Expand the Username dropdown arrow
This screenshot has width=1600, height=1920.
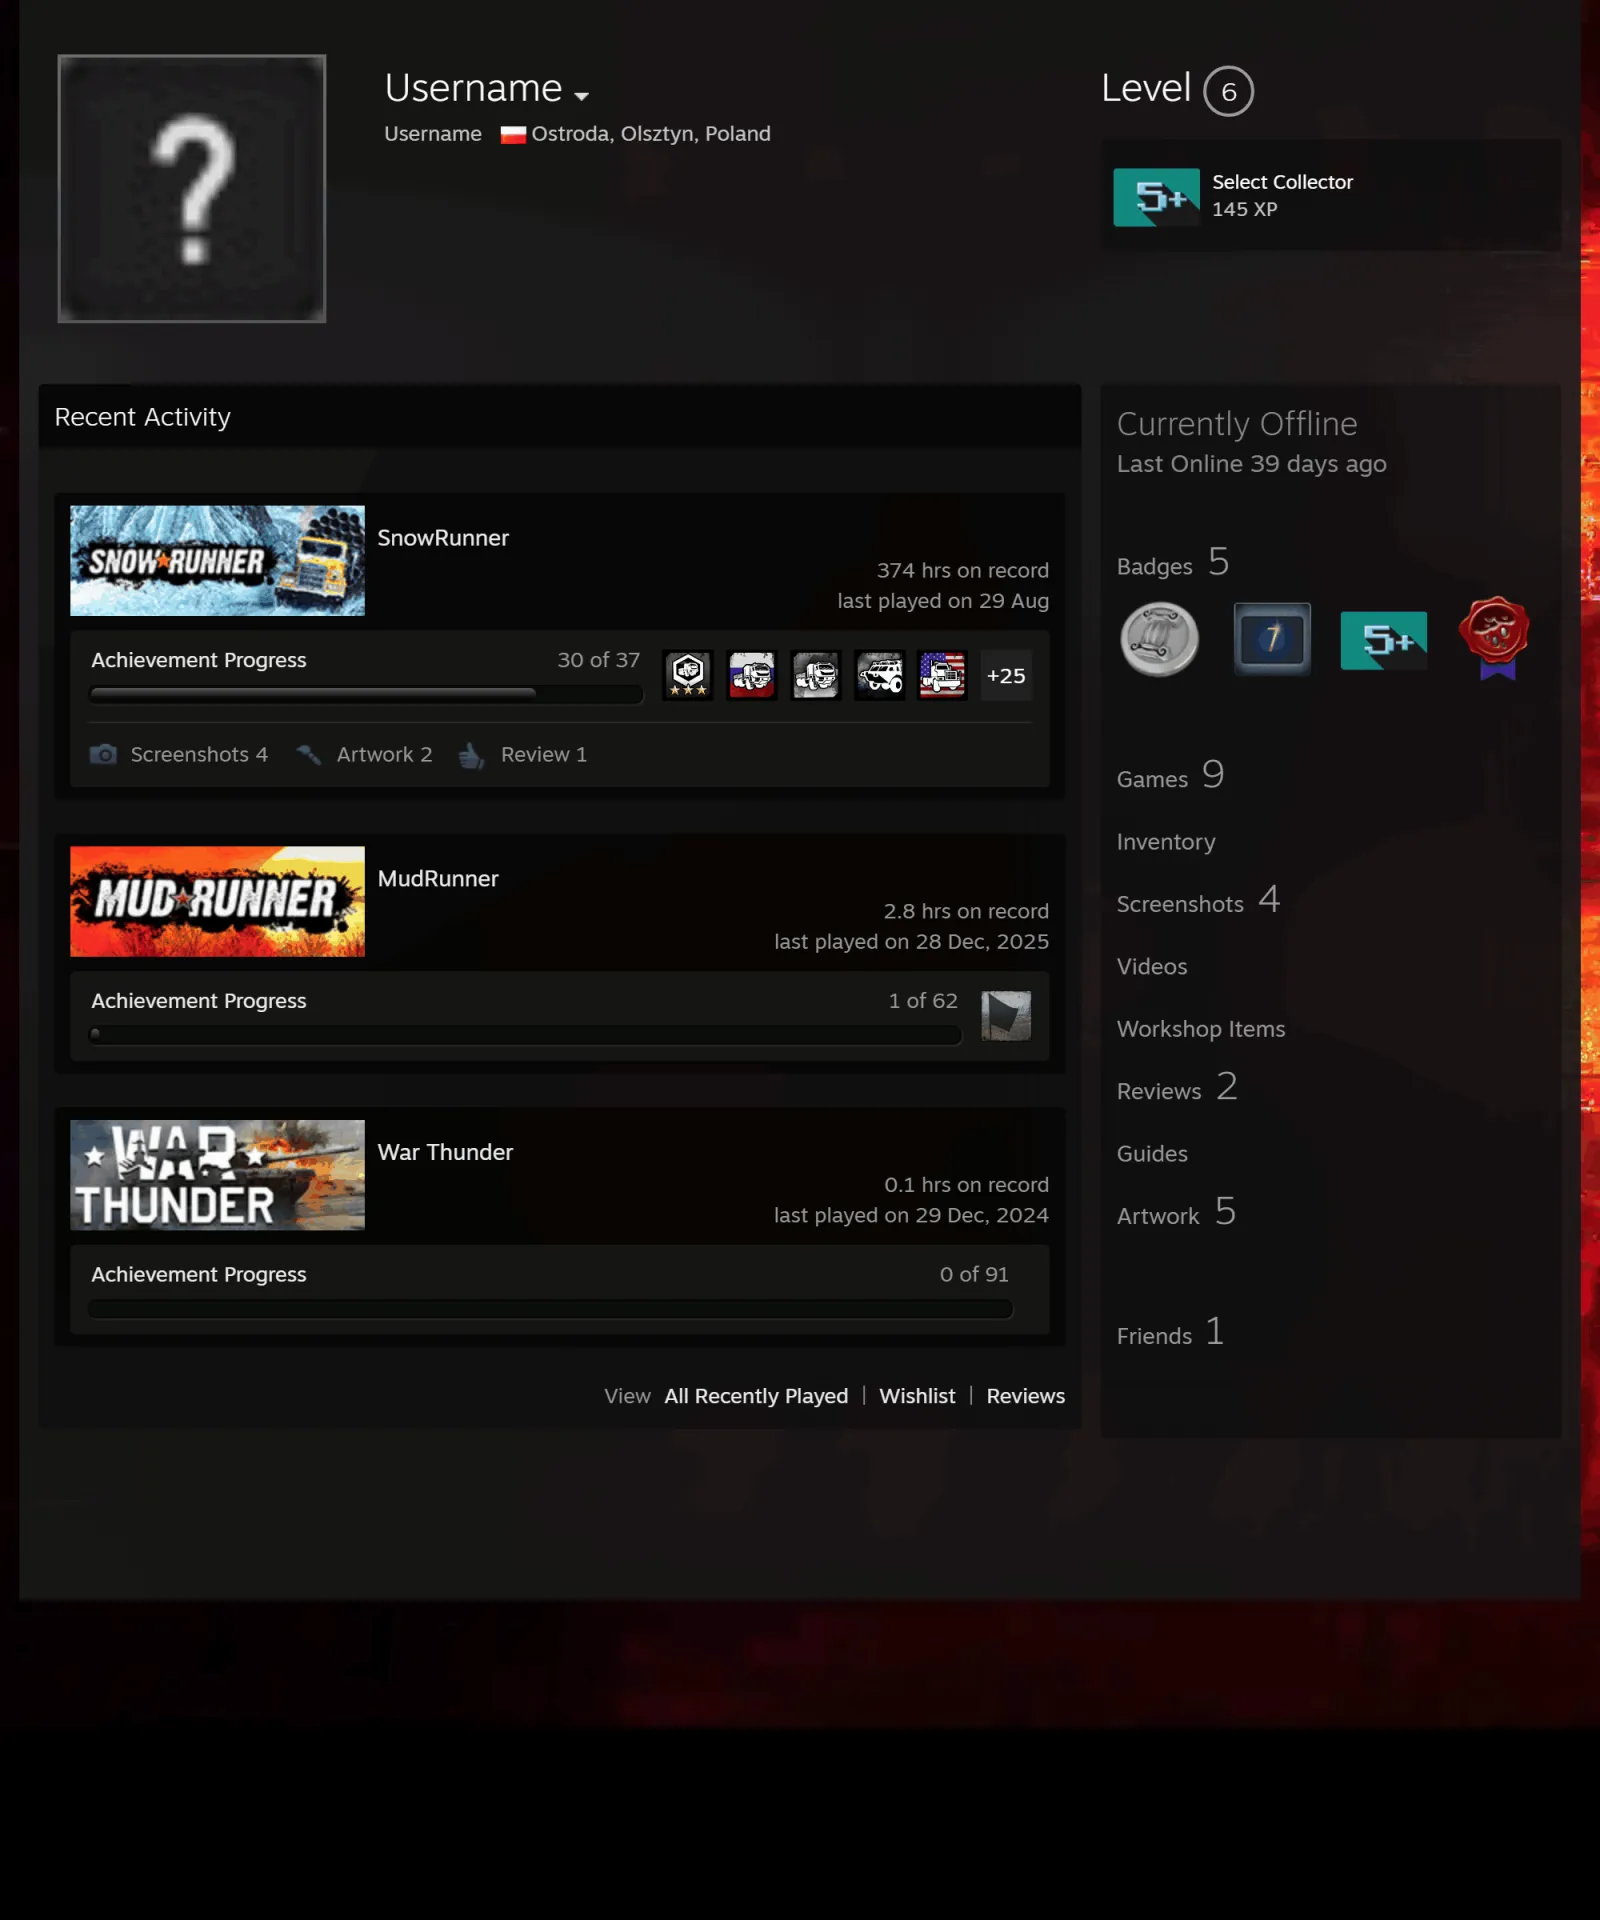(581, 96)
